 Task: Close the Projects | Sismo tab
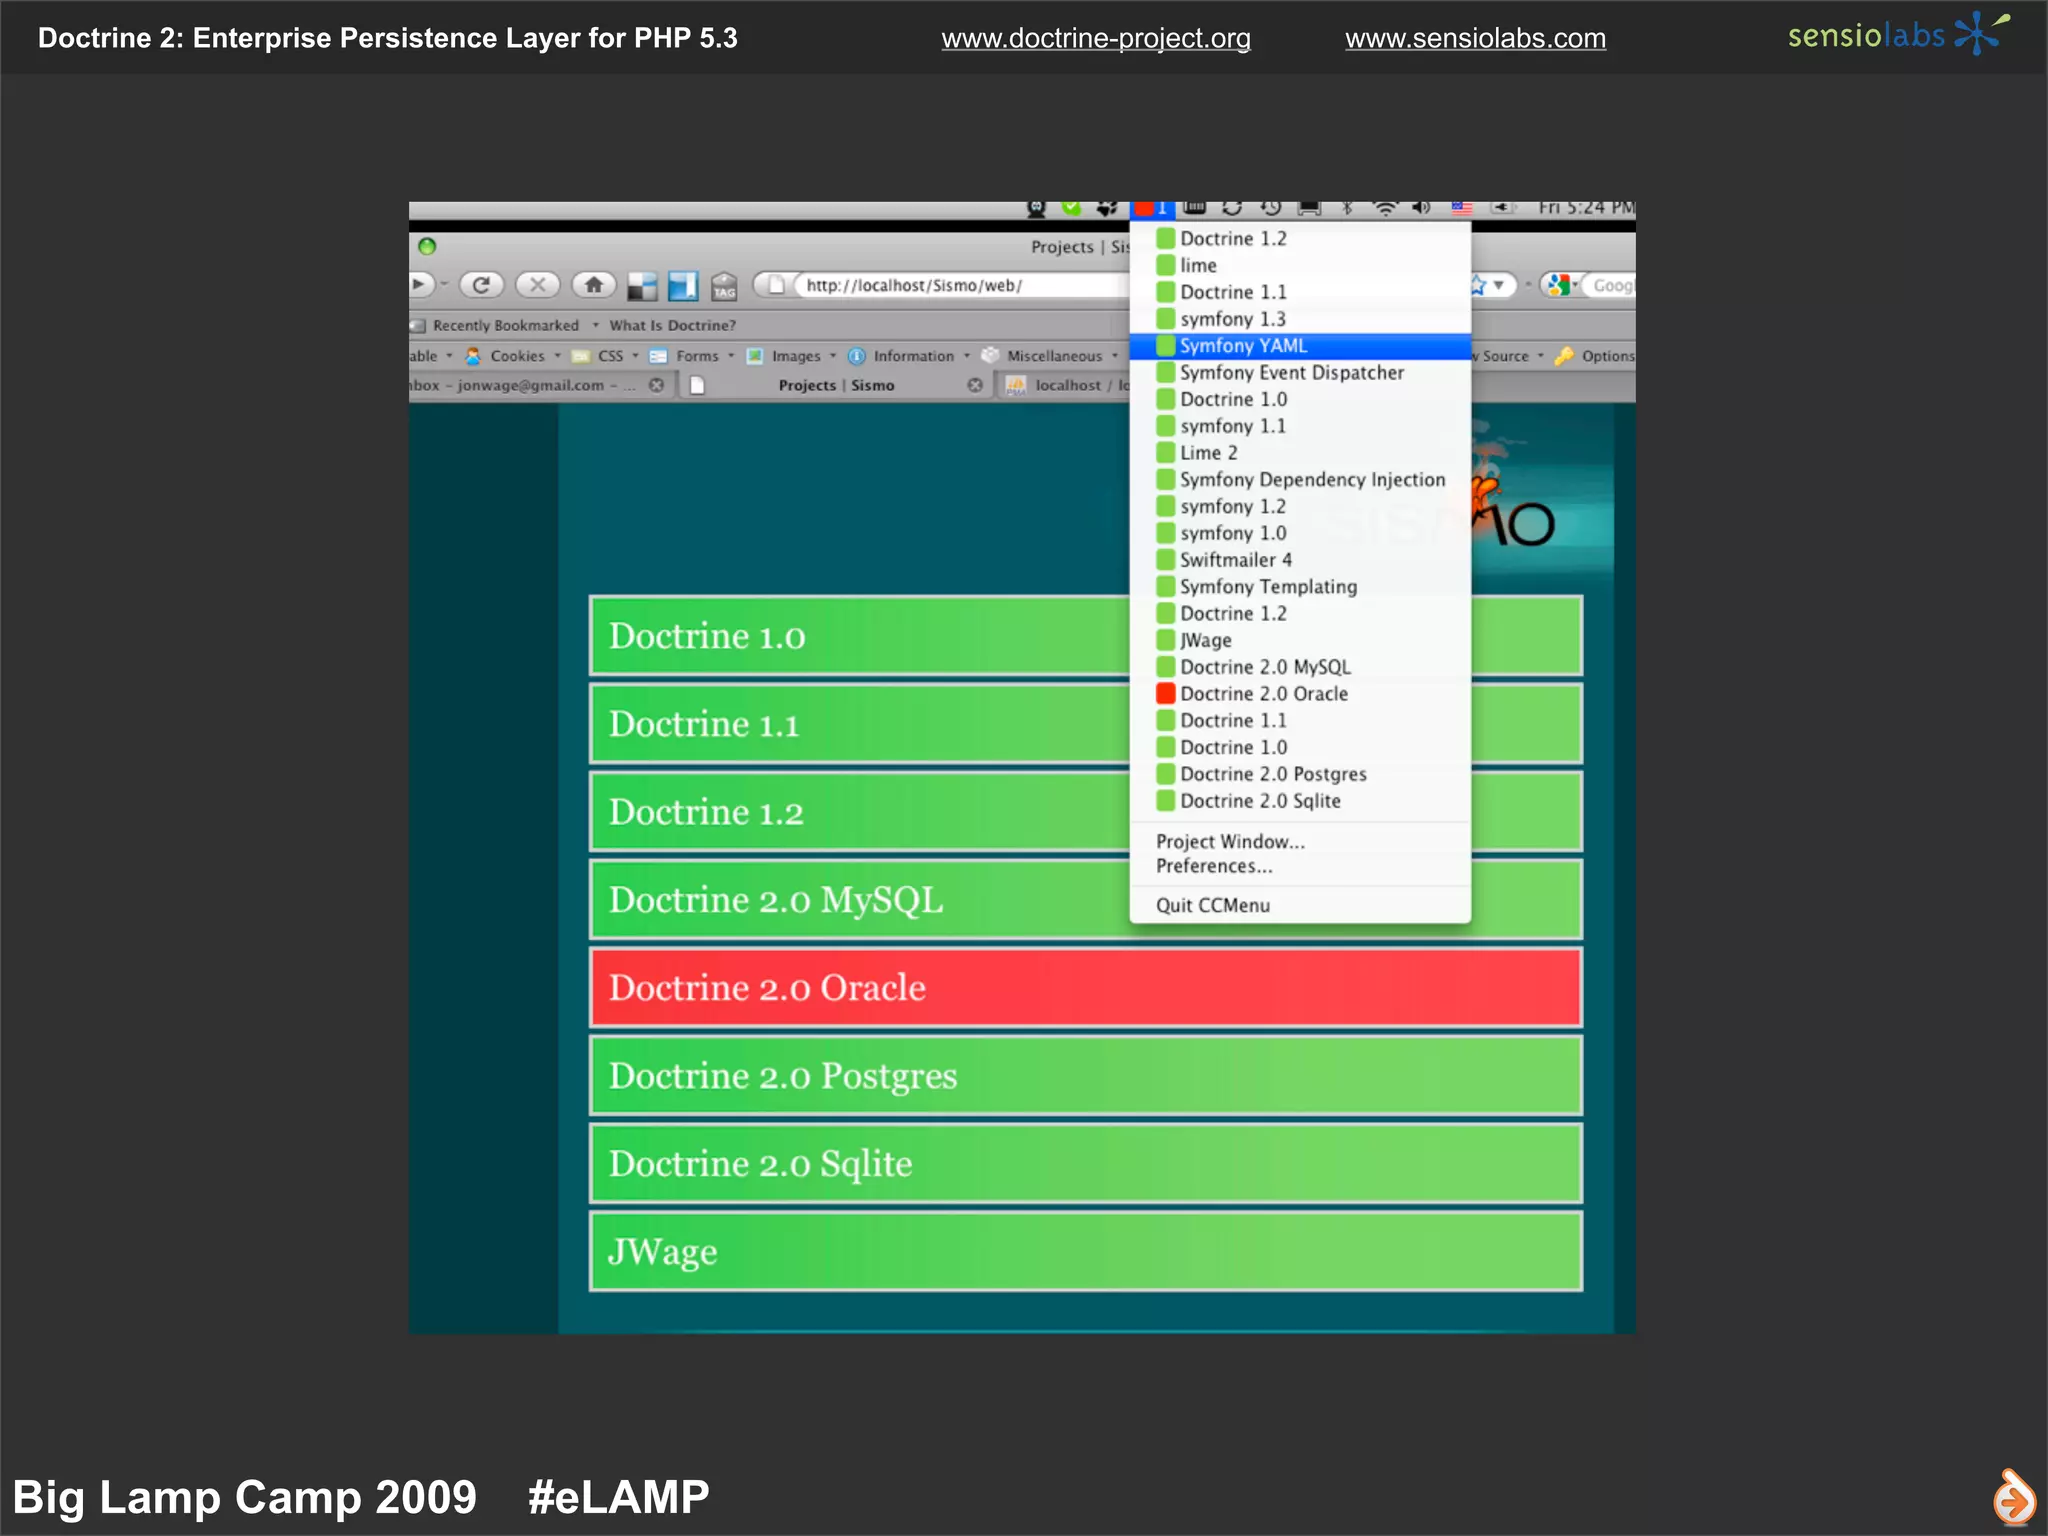975,385
